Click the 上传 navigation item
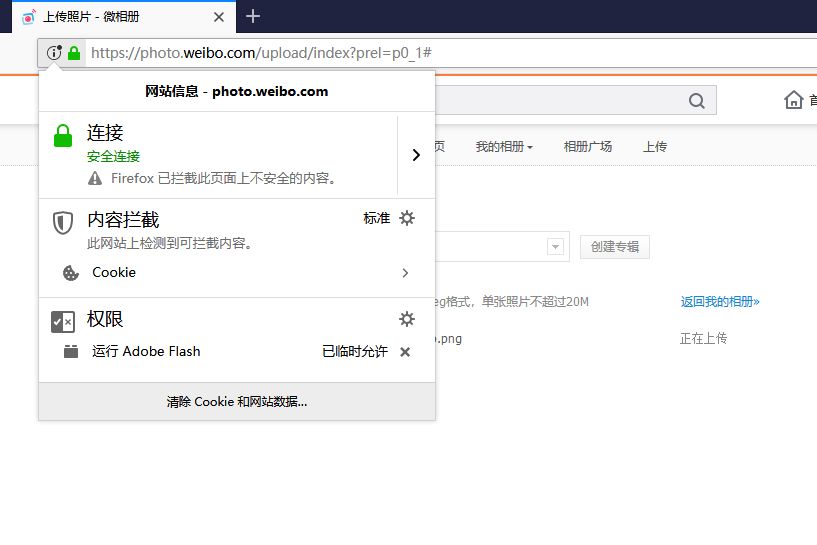 coord(654,146)
